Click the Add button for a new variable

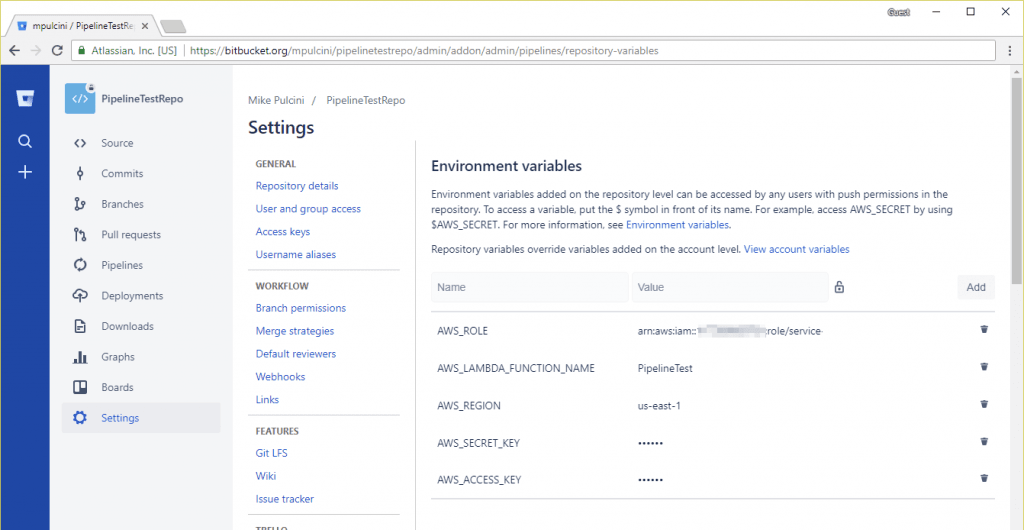tap(976, 287)
